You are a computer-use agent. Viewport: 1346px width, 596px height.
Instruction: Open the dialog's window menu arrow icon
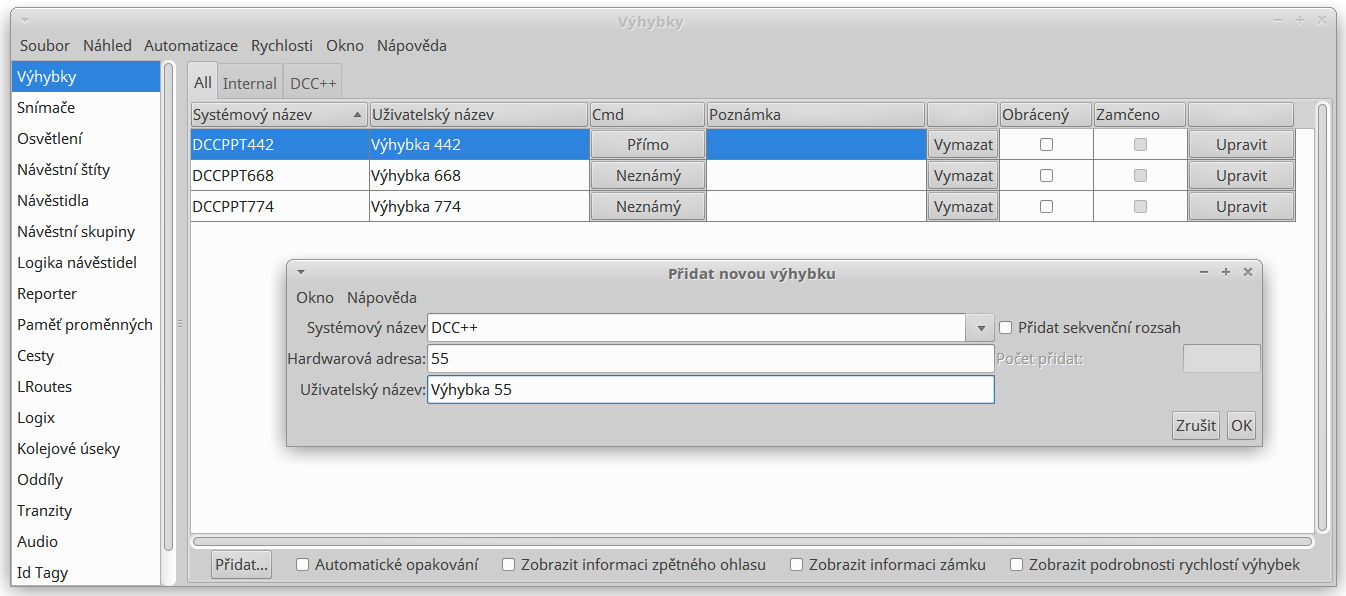click(301, 272)
